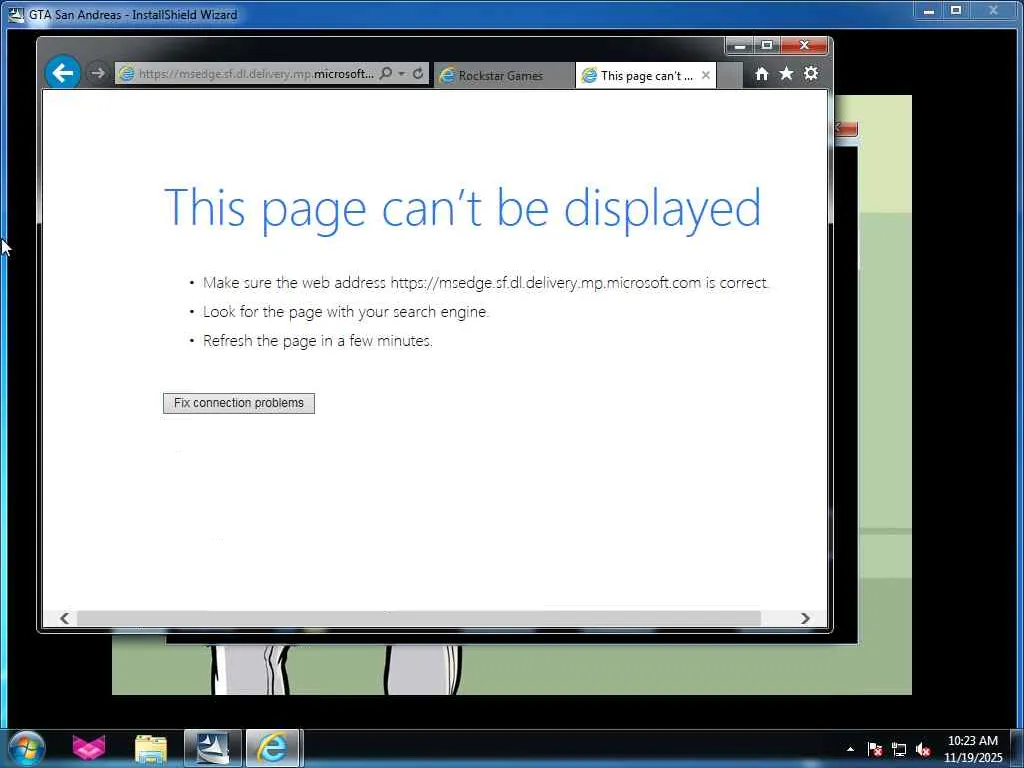Screen dimensions: 1024x768
Task: Refresh the page with the reload icon
Action: [418, 73]
